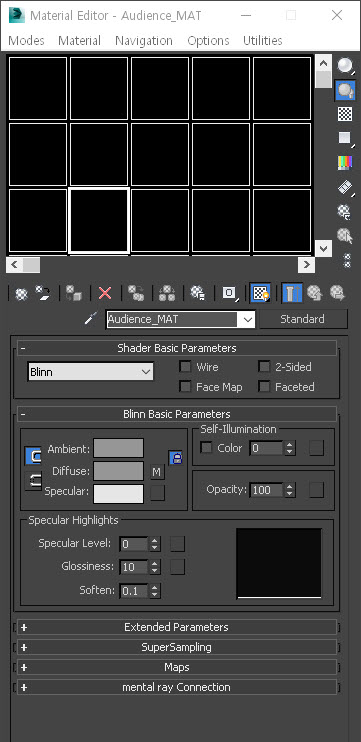Open the material editor Options icon
This screenshot has width=361, height=742.
pos(345,212)
